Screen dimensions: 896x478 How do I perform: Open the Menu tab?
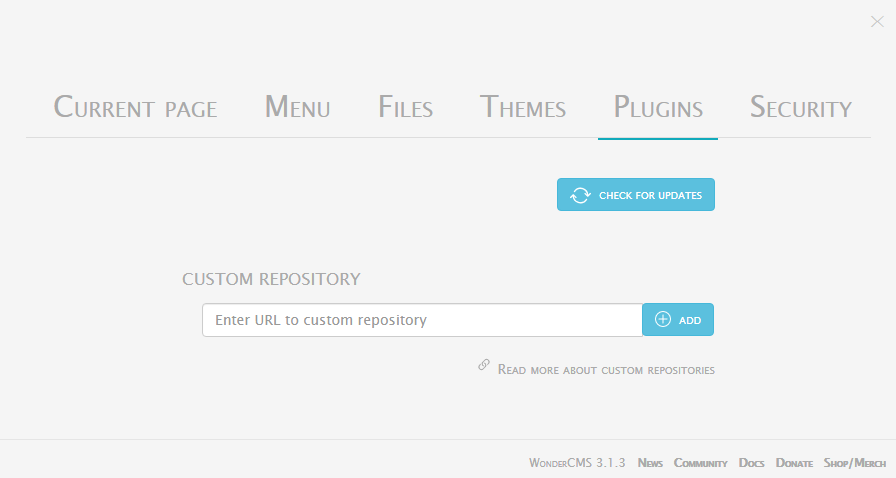(x=297, y=108)
